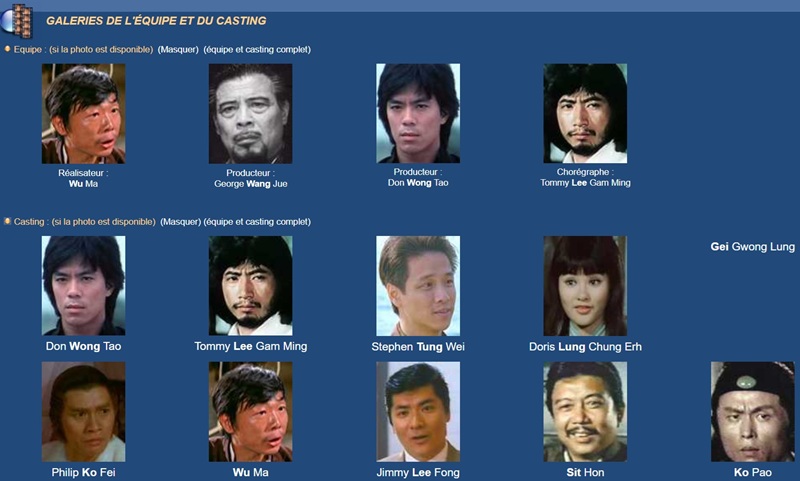This screenshot has width=800, height=481.
Task: Open Sit Hon's portrait thumbnail
Action: [585, 412]
